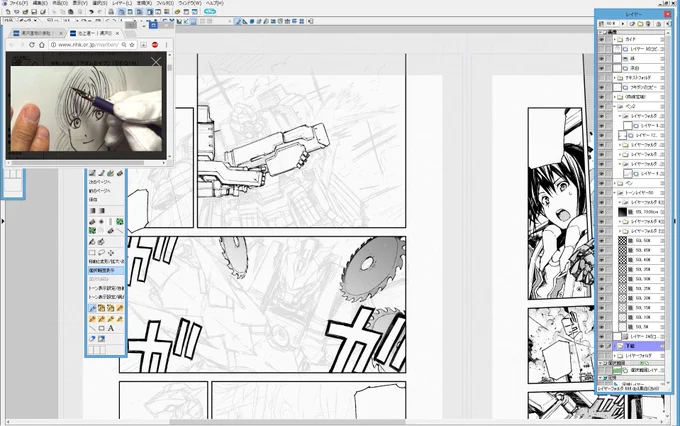Image resolution: width=680 pixels, height=426 pixels.
Task: Open the ウィンドウ(W) menu
Action: point(190,3)
